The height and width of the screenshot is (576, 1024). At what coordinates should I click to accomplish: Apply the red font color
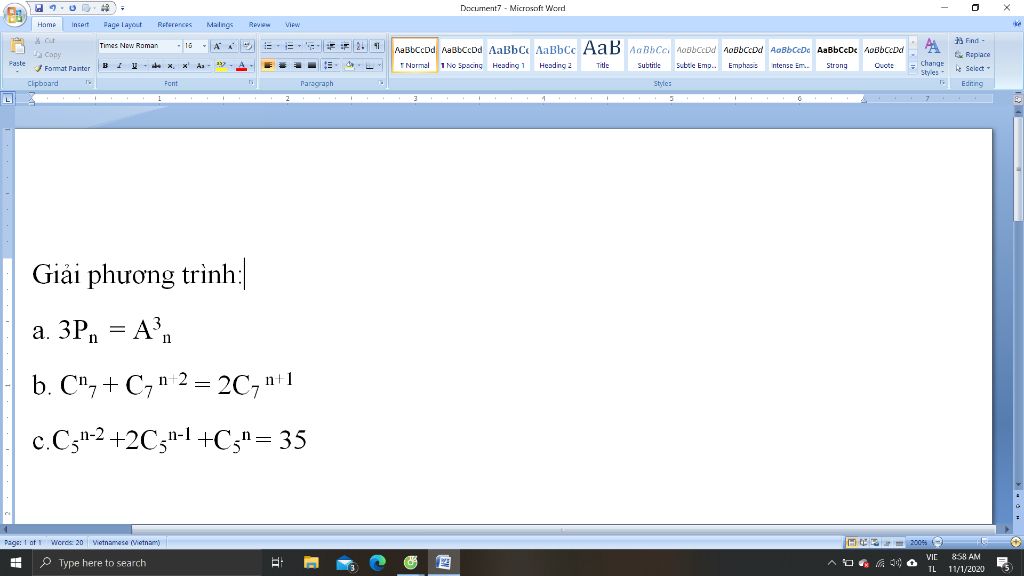click(x=241, y=65)
